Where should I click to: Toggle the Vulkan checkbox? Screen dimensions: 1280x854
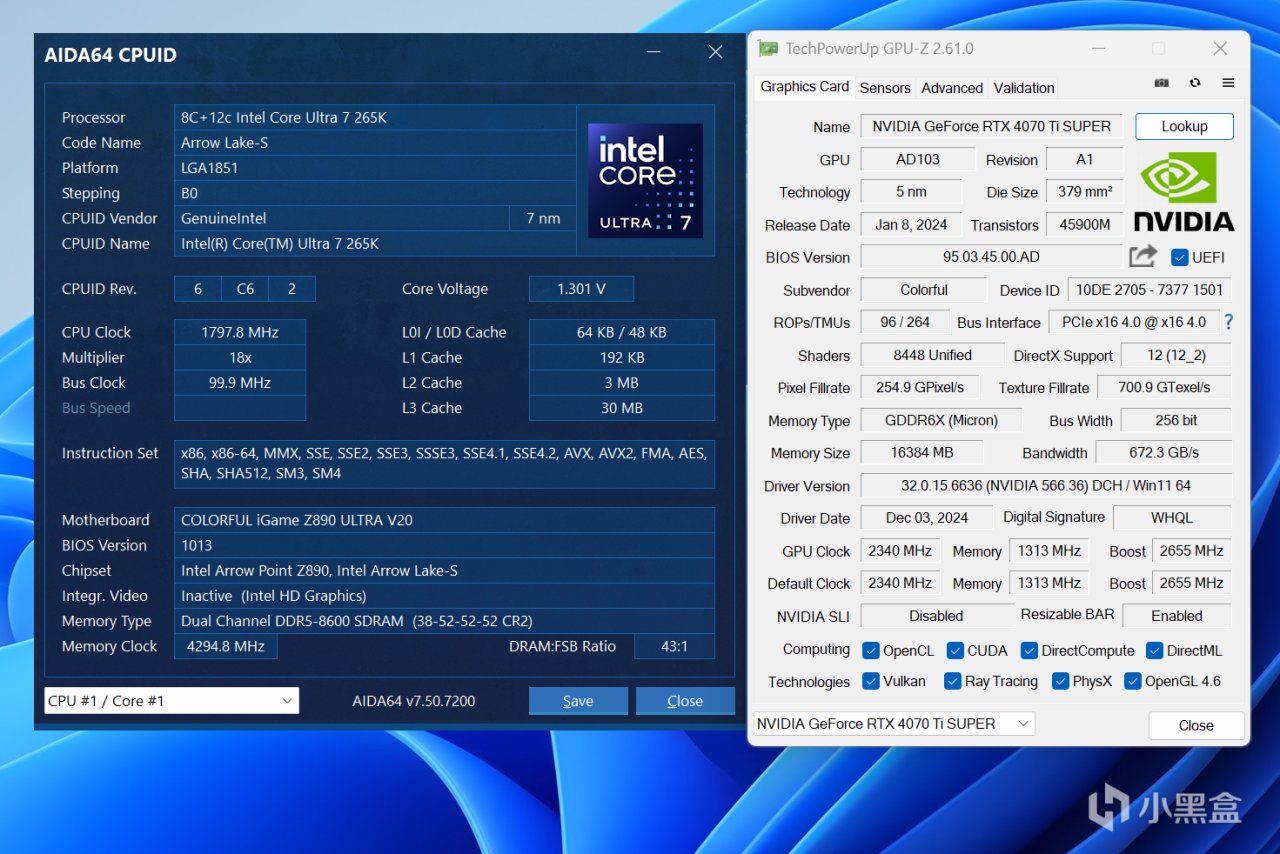pos(871,681)
